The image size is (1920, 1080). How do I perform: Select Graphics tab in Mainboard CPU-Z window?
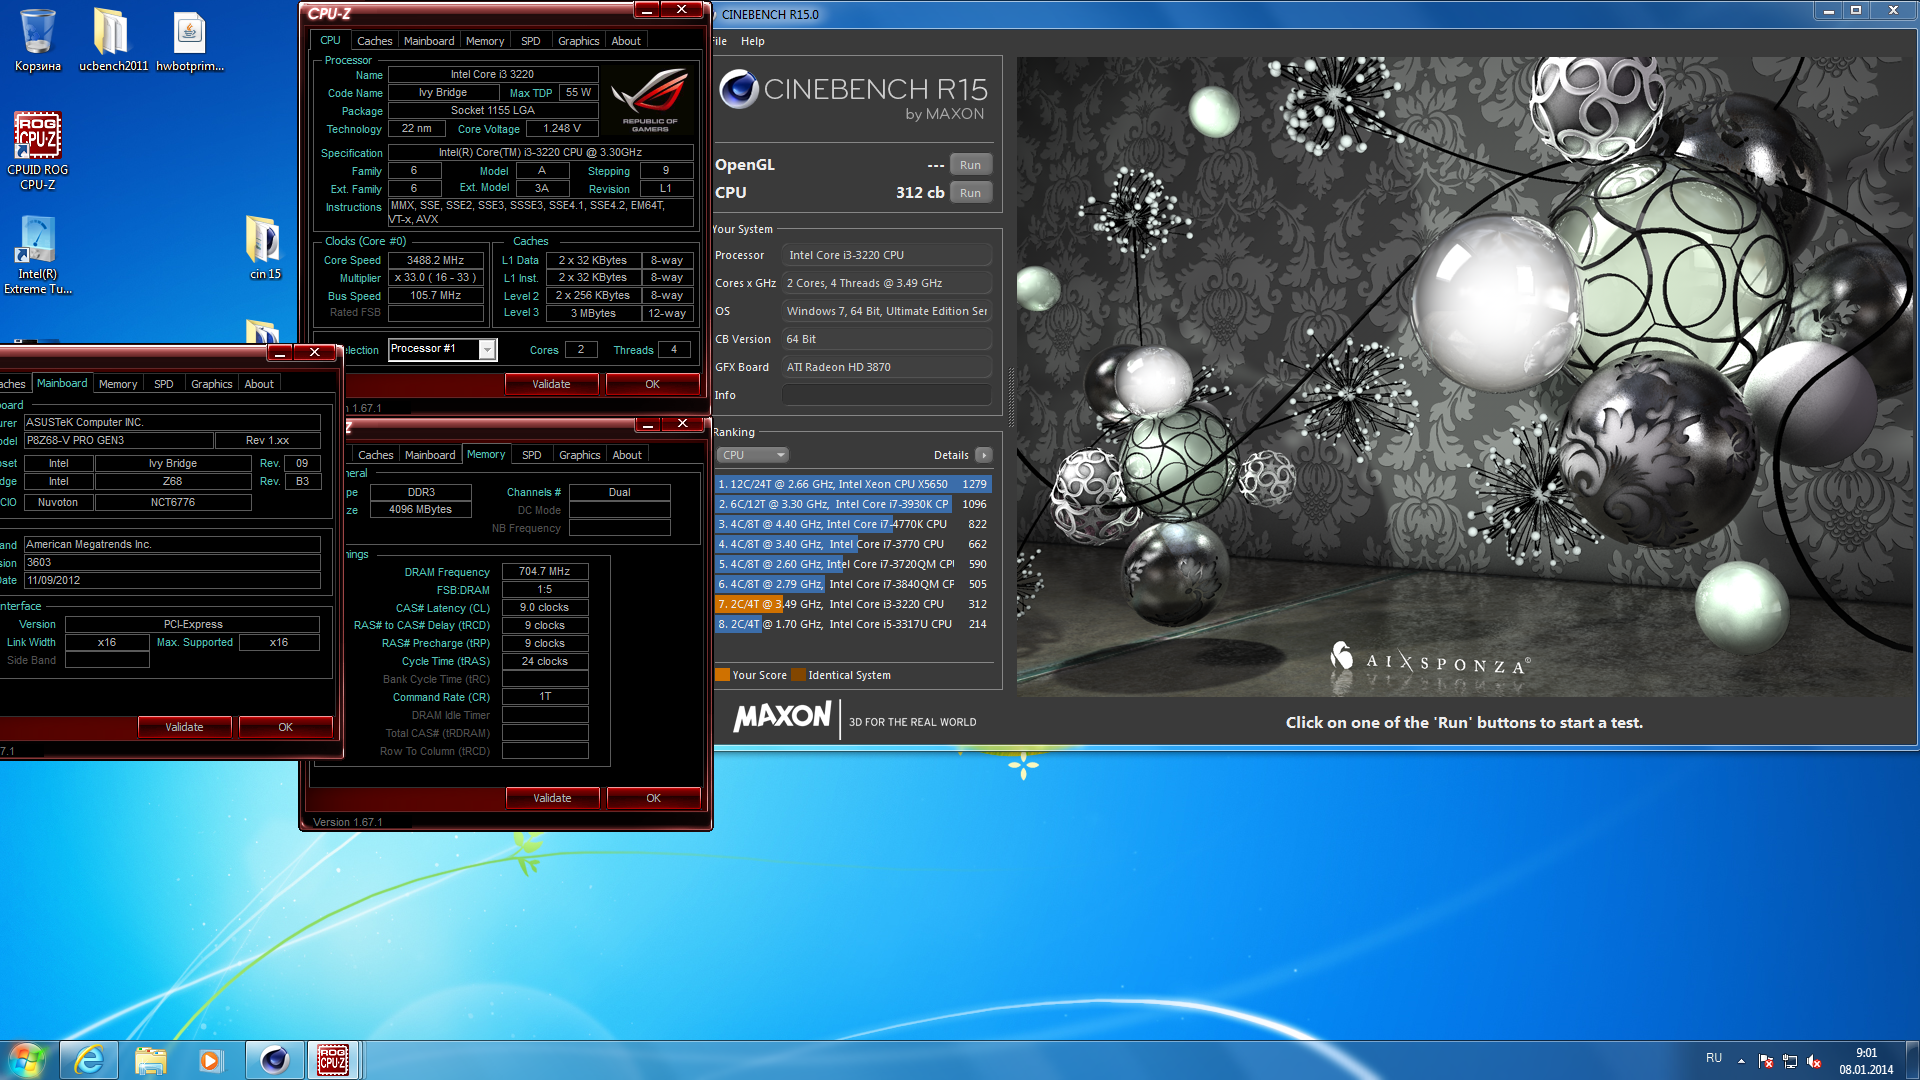click(x=212, y=384)
